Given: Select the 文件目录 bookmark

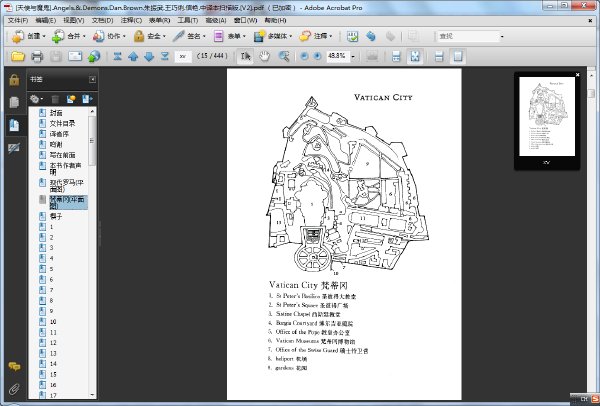Looking at the screenshot, I should [62, 123].
